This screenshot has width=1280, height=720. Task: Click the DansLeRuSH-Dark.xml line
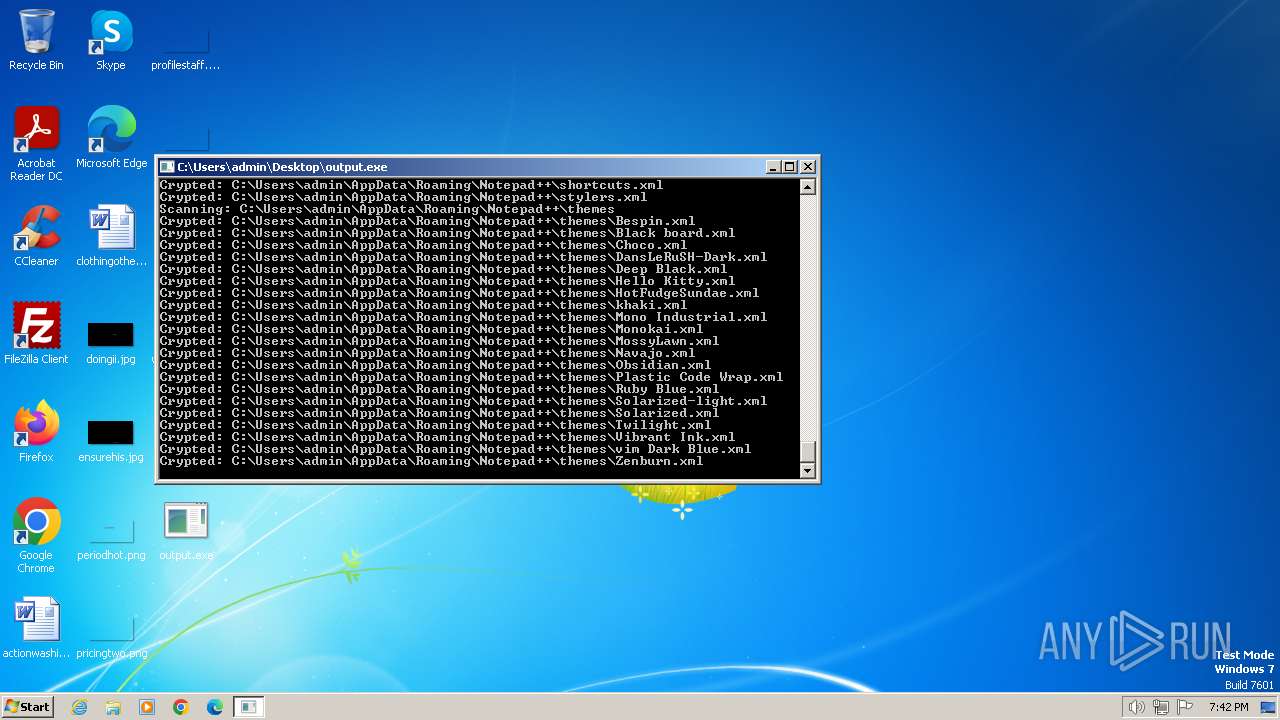pos(463,257)
